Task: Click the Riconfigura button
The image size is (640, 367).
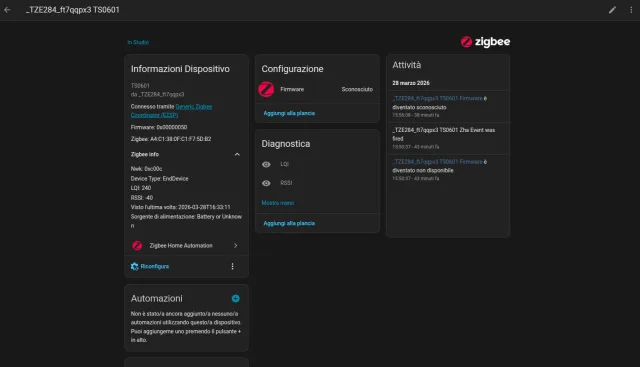Action: tap(150, 267)
